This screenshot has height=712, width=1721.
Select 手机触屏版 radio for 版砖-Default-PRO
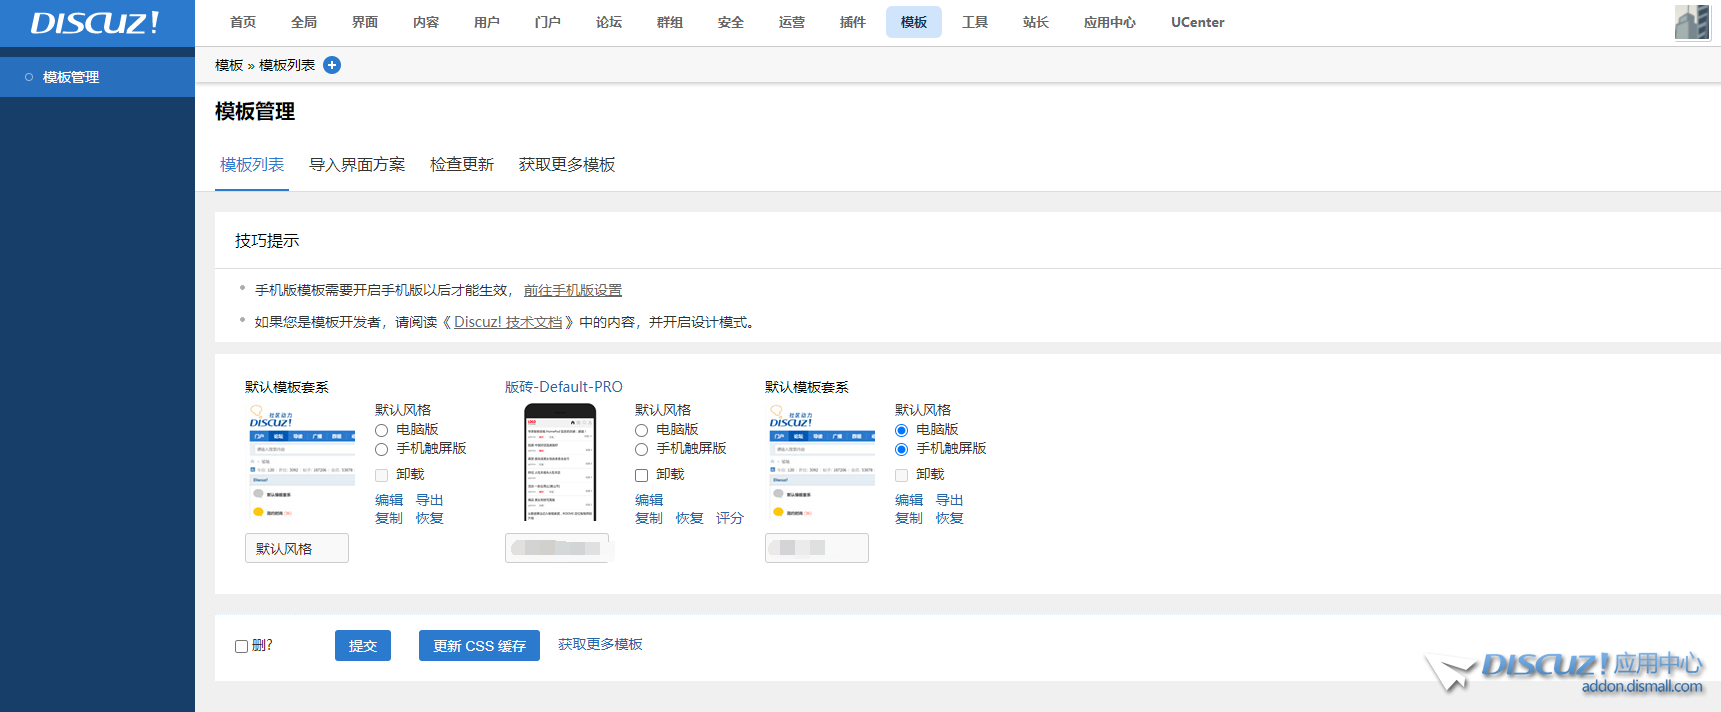click(x=641, y=449)
